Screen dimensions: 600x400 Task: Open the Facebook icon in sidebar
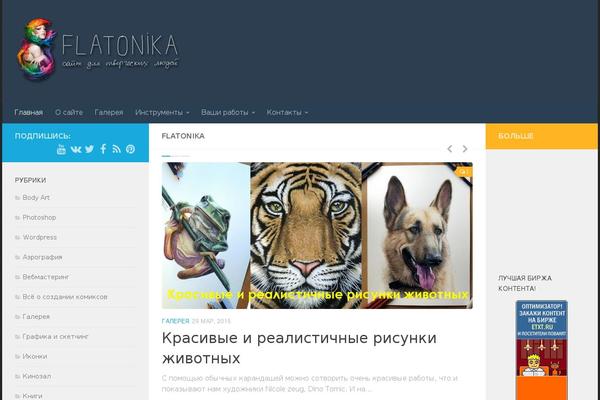point(103,149)
